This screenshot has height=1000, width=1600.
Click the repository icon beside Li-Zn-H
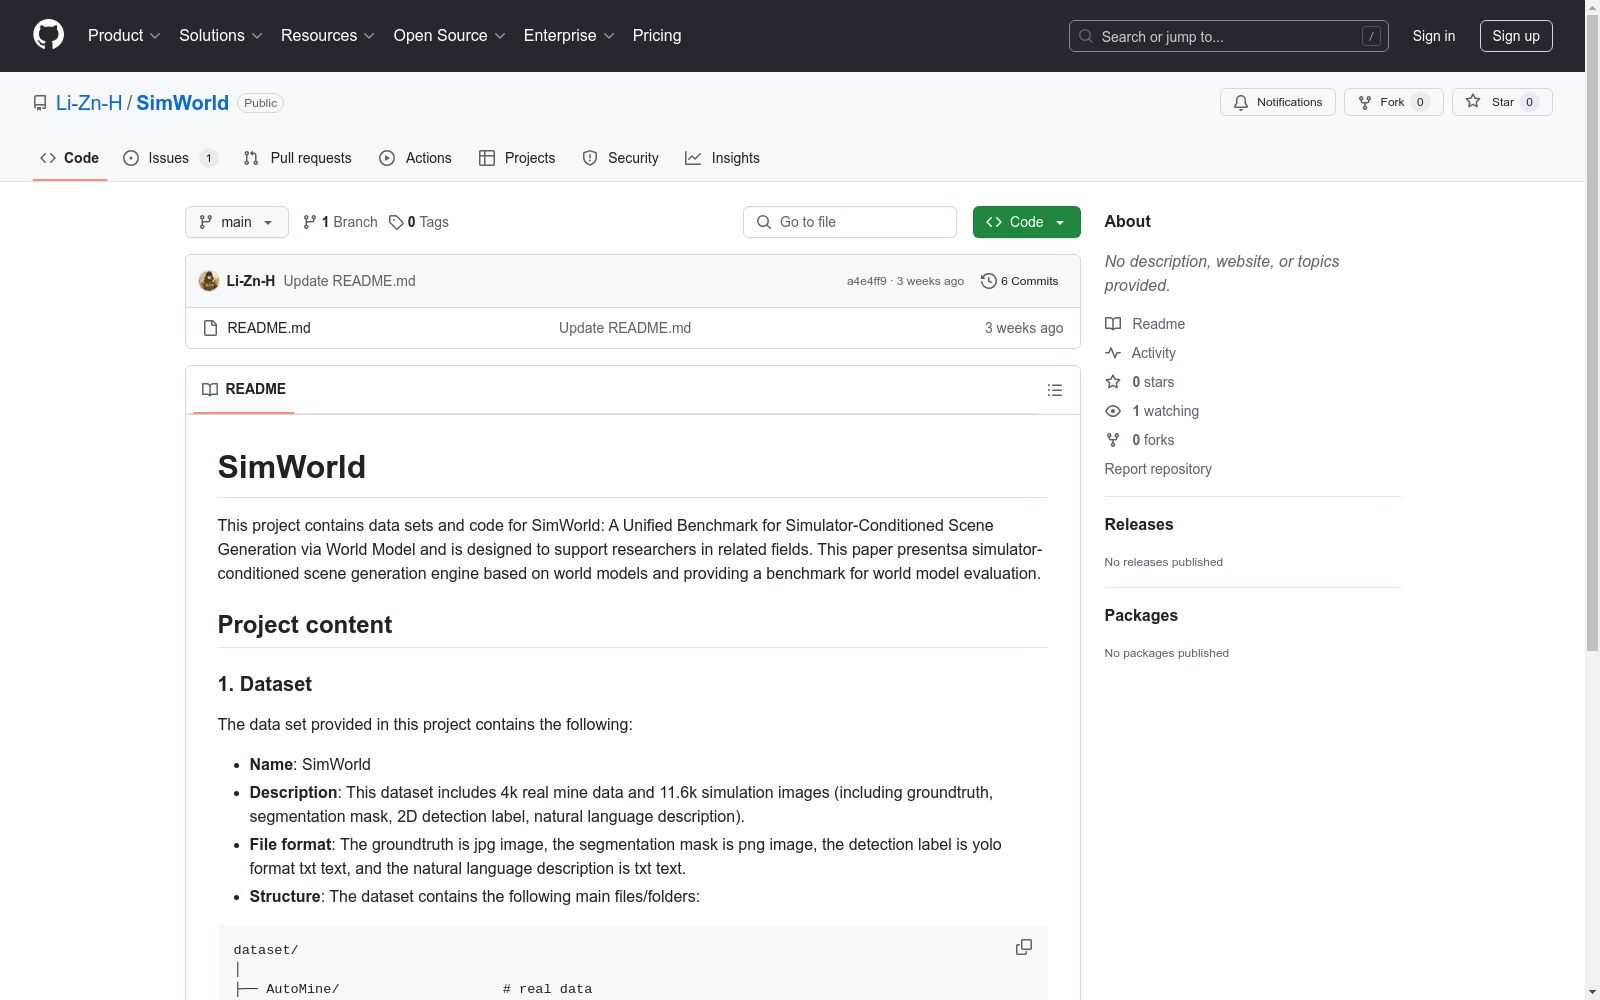coord(40,103)
